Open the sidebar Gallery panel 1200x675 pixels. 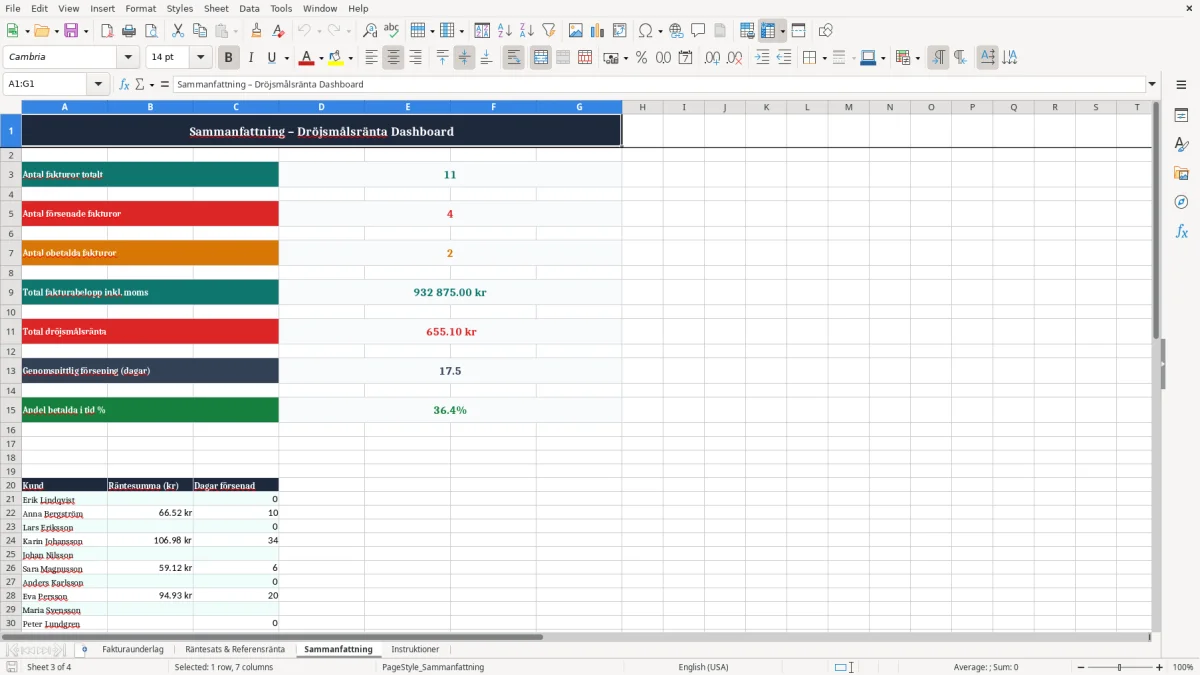click(x=1181, y=173)
